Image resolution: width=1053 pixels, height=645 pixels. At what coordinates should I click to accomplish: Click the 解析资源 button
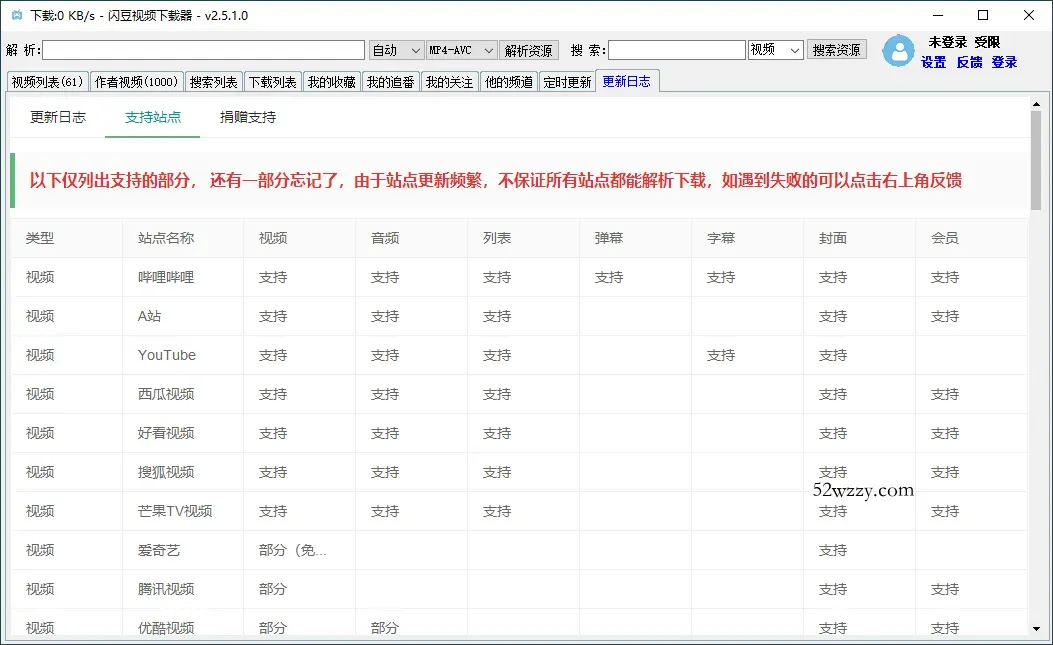tap(529, 50)
